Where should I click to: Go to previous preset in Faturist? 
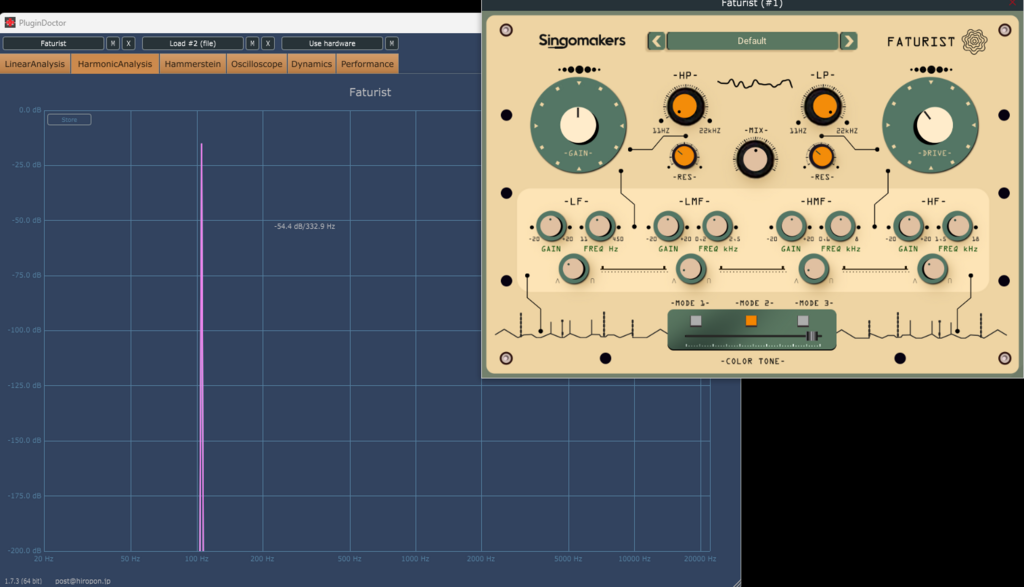point(656,41)
